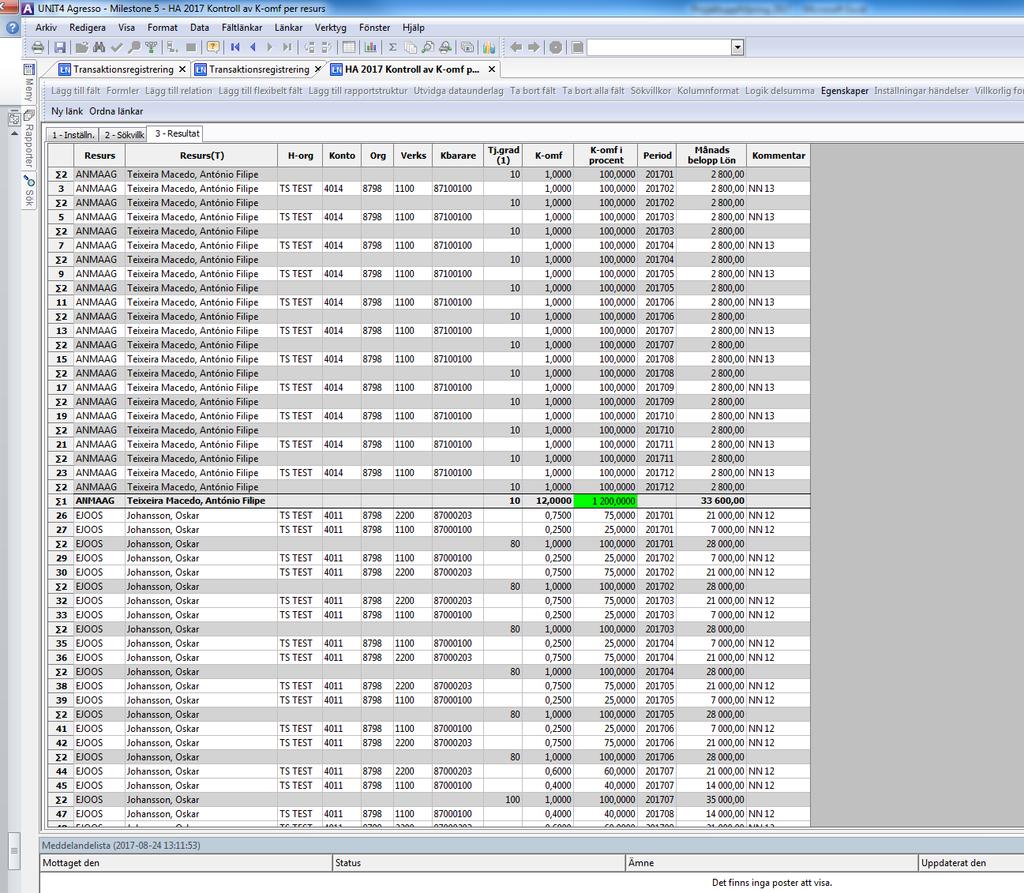Click the Kolumnformat button
The width and height of the screenshot is (1024, 893).
click(x=708, y=91)
